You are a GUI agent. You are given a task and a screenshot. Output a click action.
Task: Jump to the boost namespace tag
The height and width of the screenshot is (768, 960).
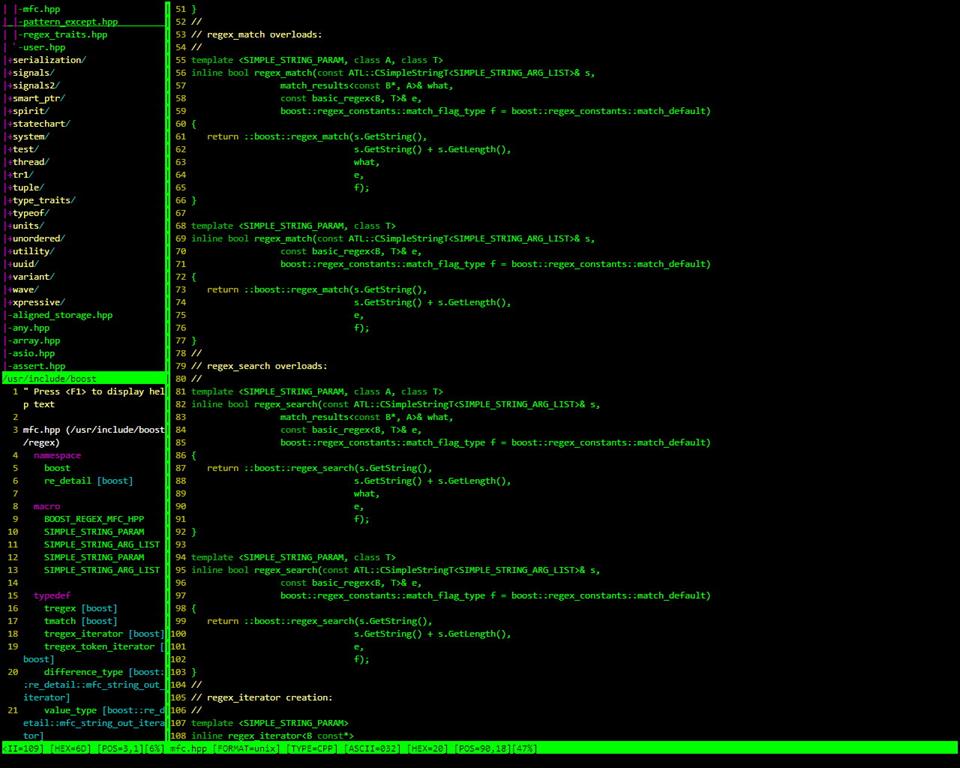57,469
